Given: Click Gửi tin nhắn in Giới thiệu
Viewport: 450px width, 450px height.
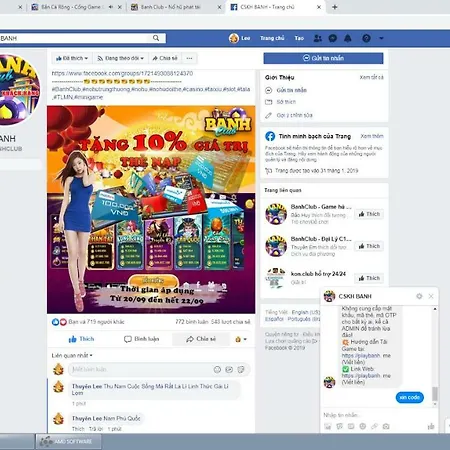Looking at the screenshot, I should 291,90.
